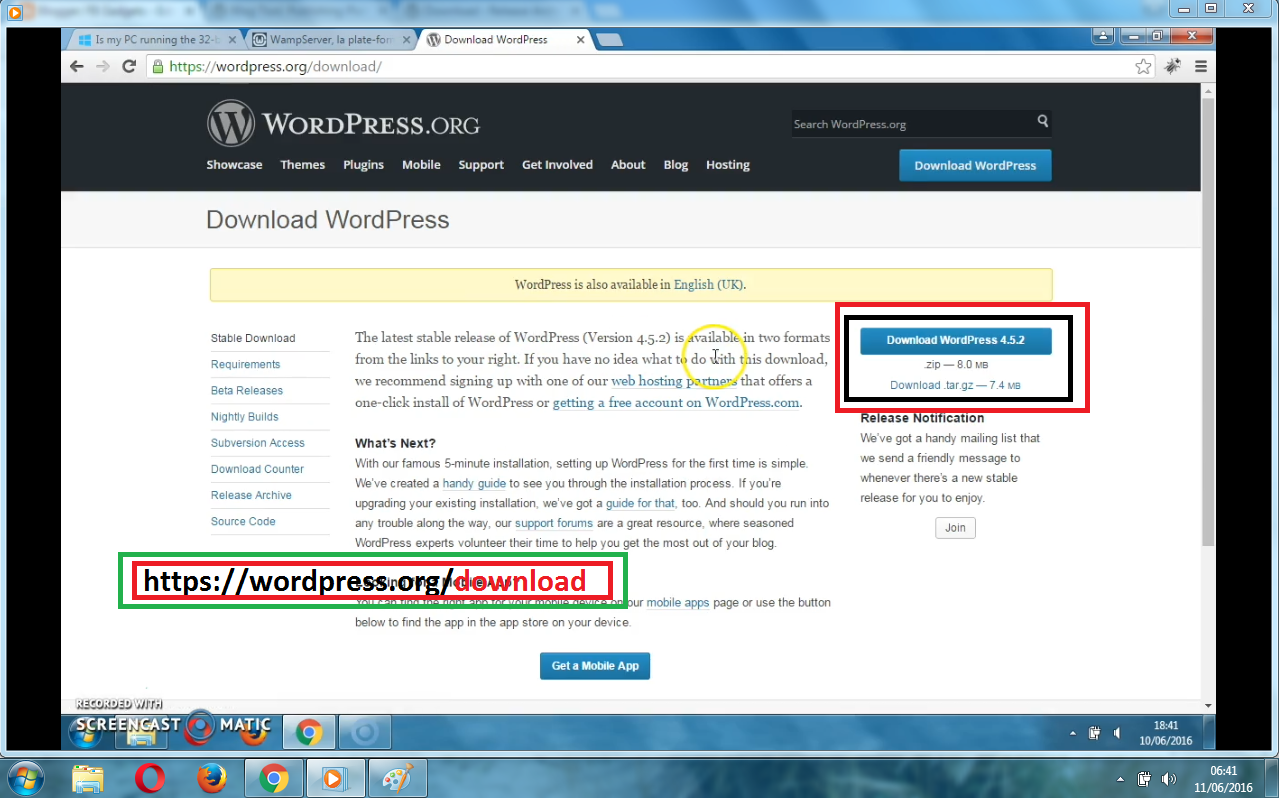Click the Chrome icon in the recorded taskbar
The image size is (1280, 800).
tap(308, 733)
